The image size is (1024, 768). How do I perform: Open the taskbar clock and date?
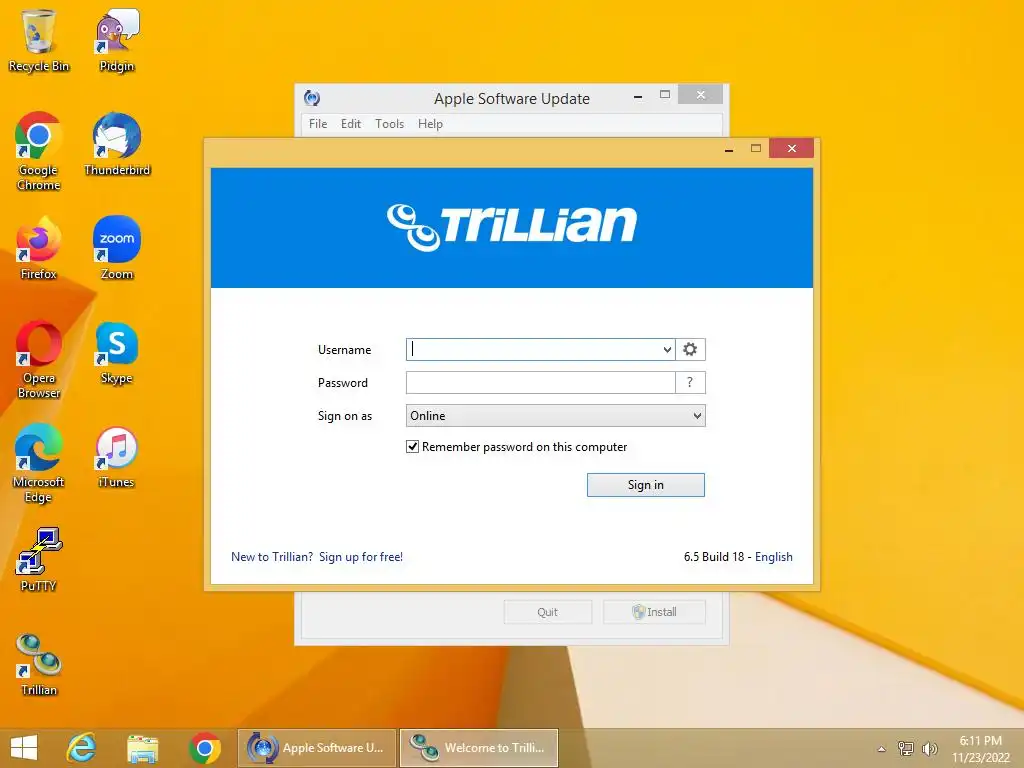[980, 749]
